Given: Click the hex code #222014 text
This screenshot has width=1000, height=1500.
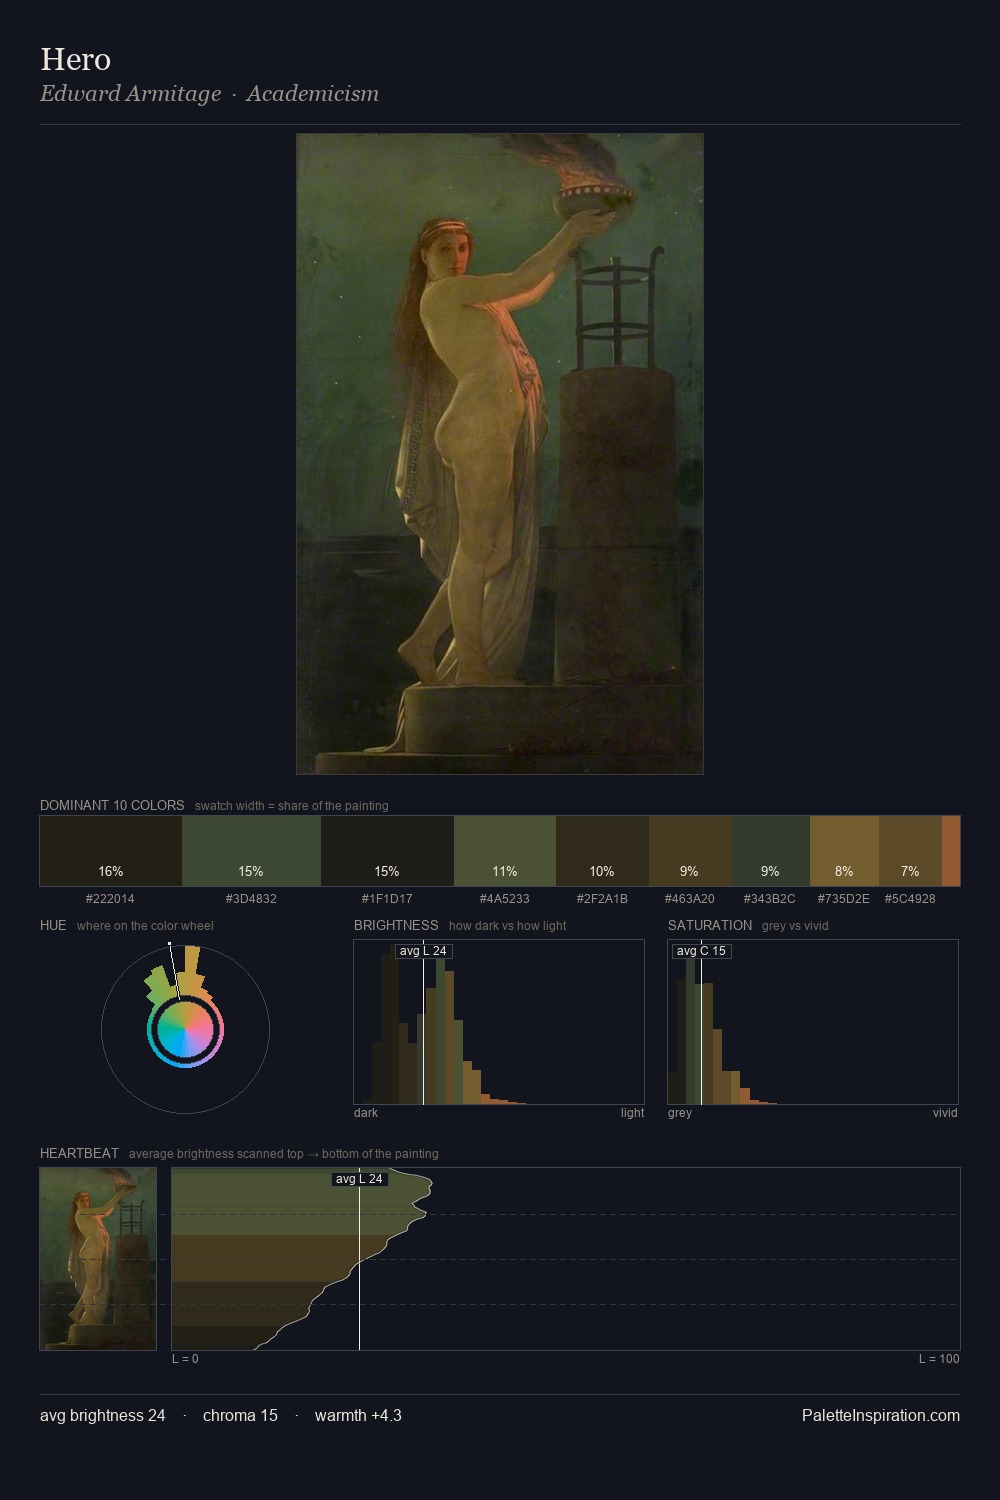Looking at the screenshot, I should [x=110, y=898].
